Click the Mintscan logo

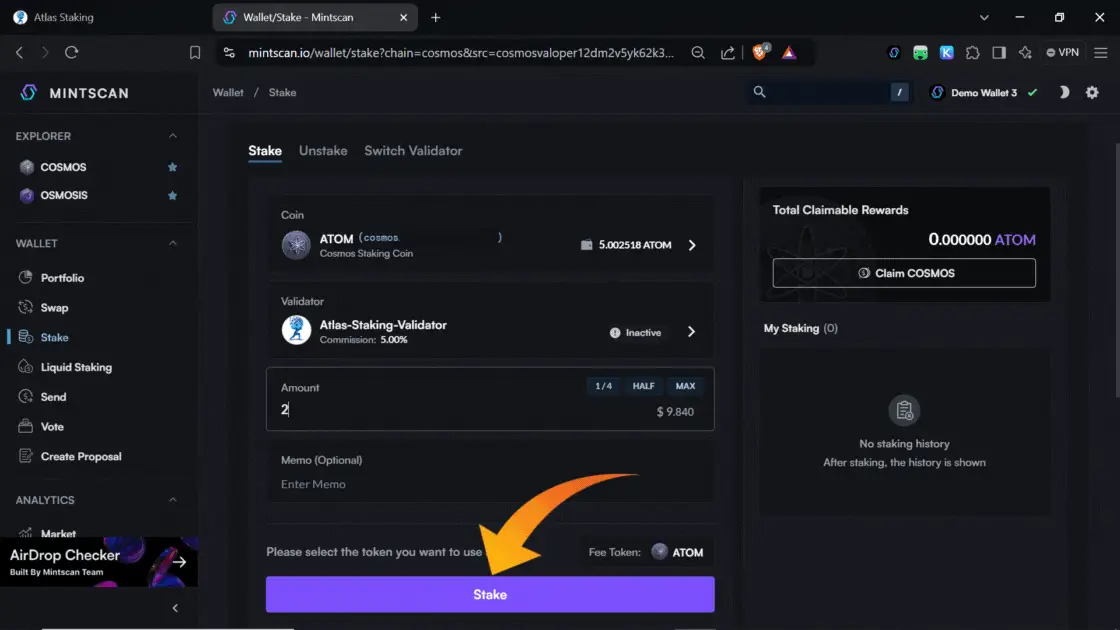pos(74,93)
